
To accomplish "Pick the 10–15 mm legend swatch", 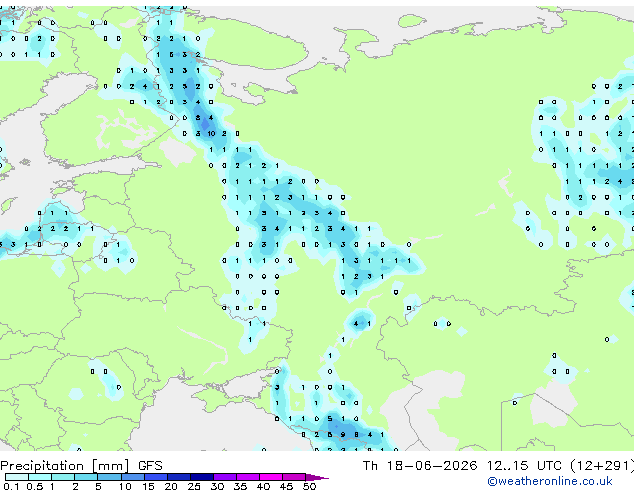I will pyautogui.click(x=132, y=477).
